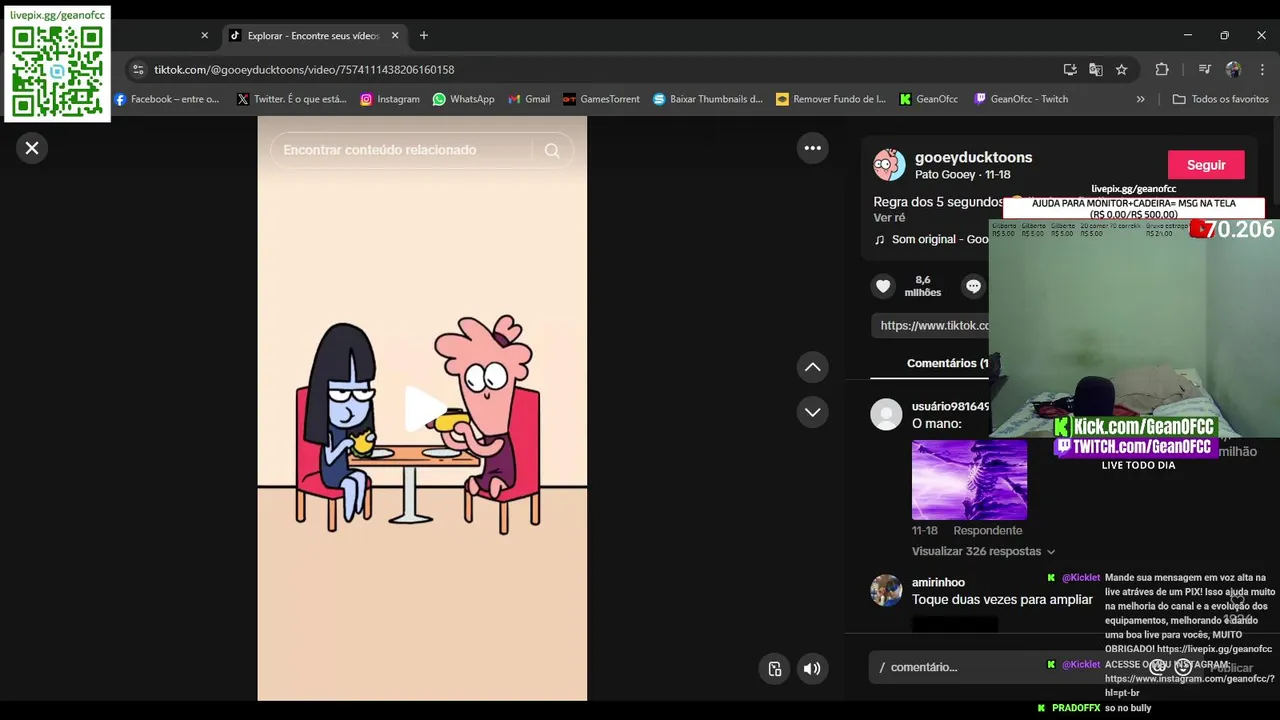1280x720 pixels.
Task: Expand description with Ver ré
Action: [889, 218]
